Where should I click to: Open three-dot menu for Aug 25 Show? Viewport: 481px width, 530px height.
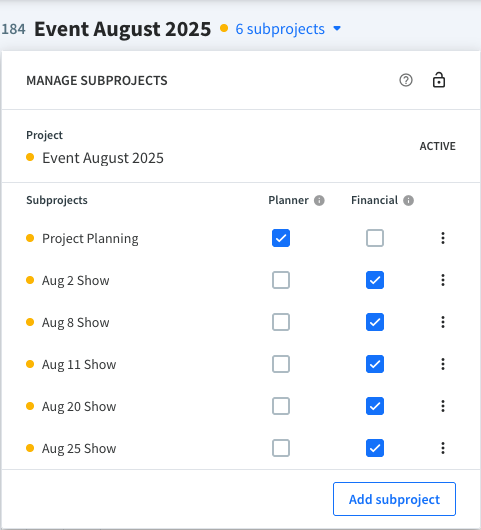[x=443, y=448]
